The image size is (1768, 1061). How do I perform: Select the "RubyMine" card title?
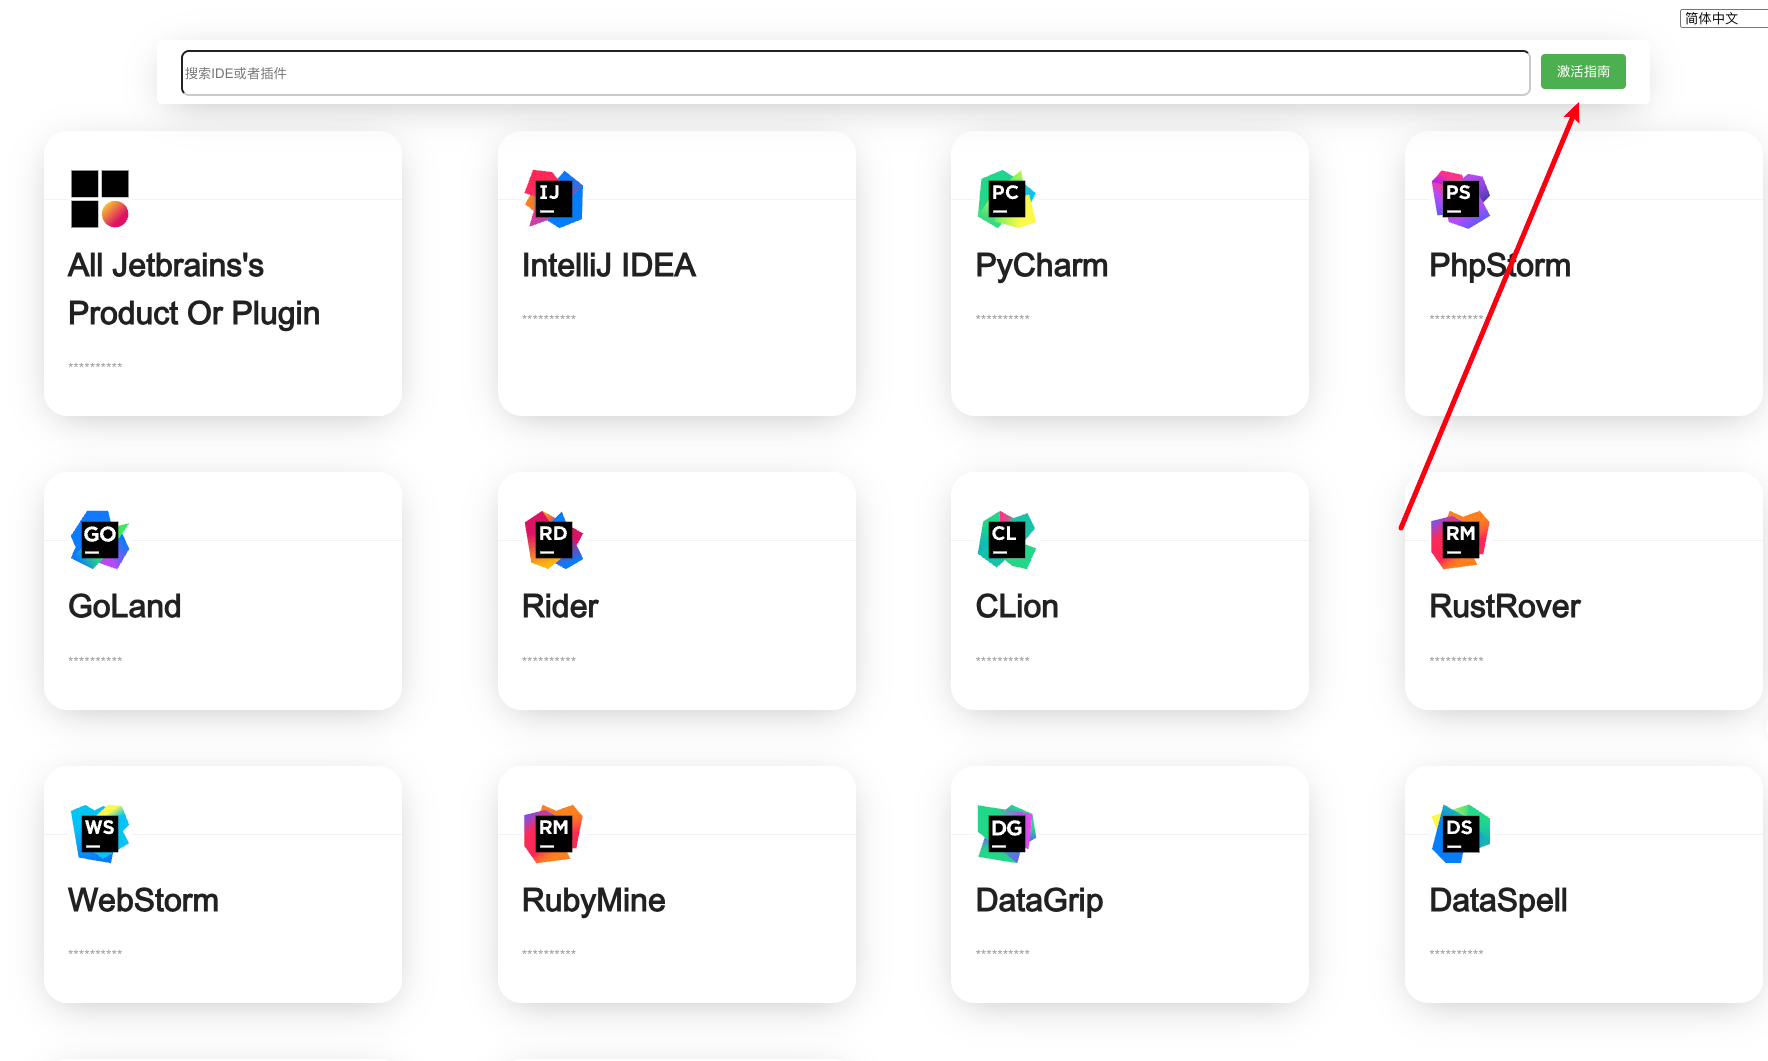[594, 901]
